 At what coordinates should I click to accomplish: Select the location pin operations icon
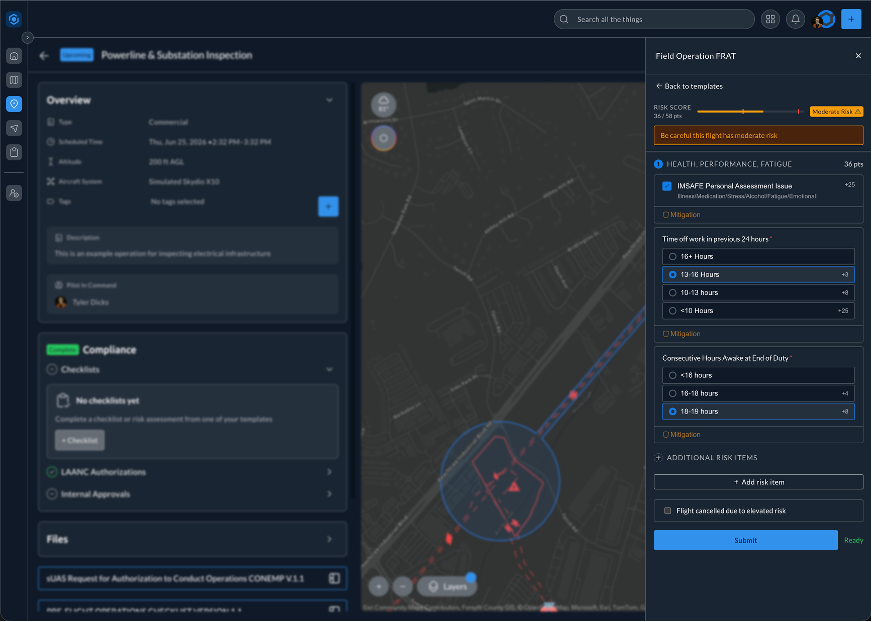pos(14,104)
